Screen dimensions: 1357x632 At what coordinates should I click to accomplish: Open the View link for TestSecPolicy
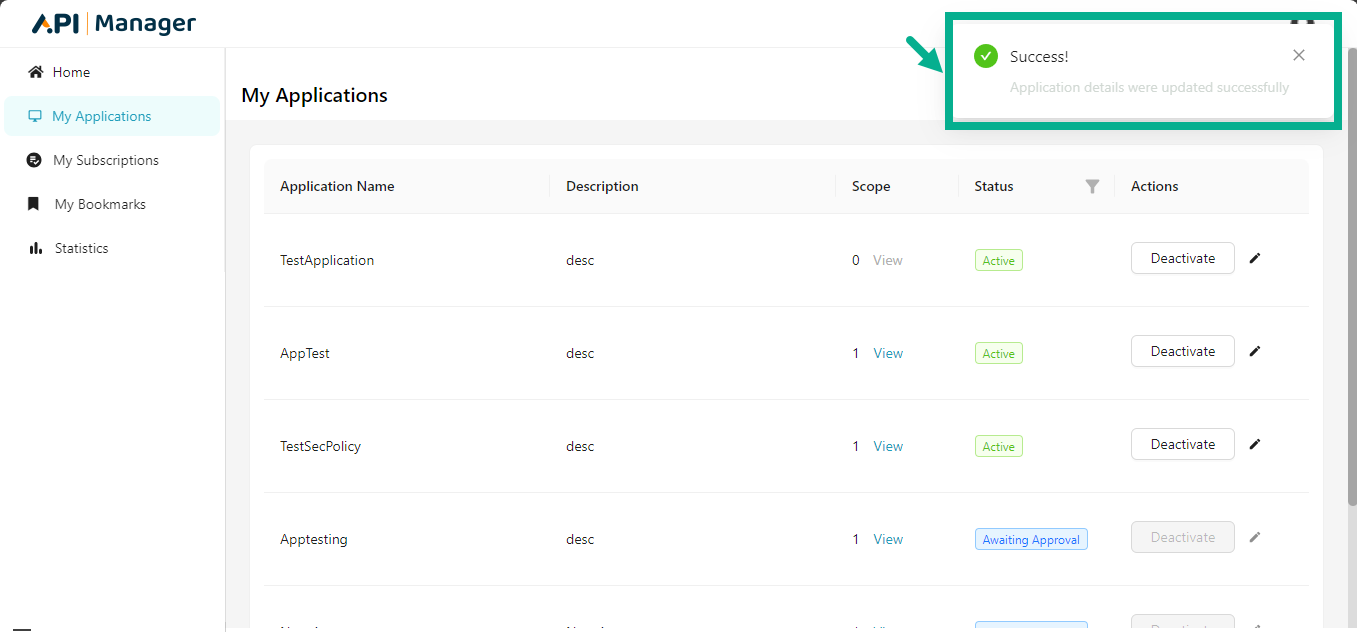887,446
